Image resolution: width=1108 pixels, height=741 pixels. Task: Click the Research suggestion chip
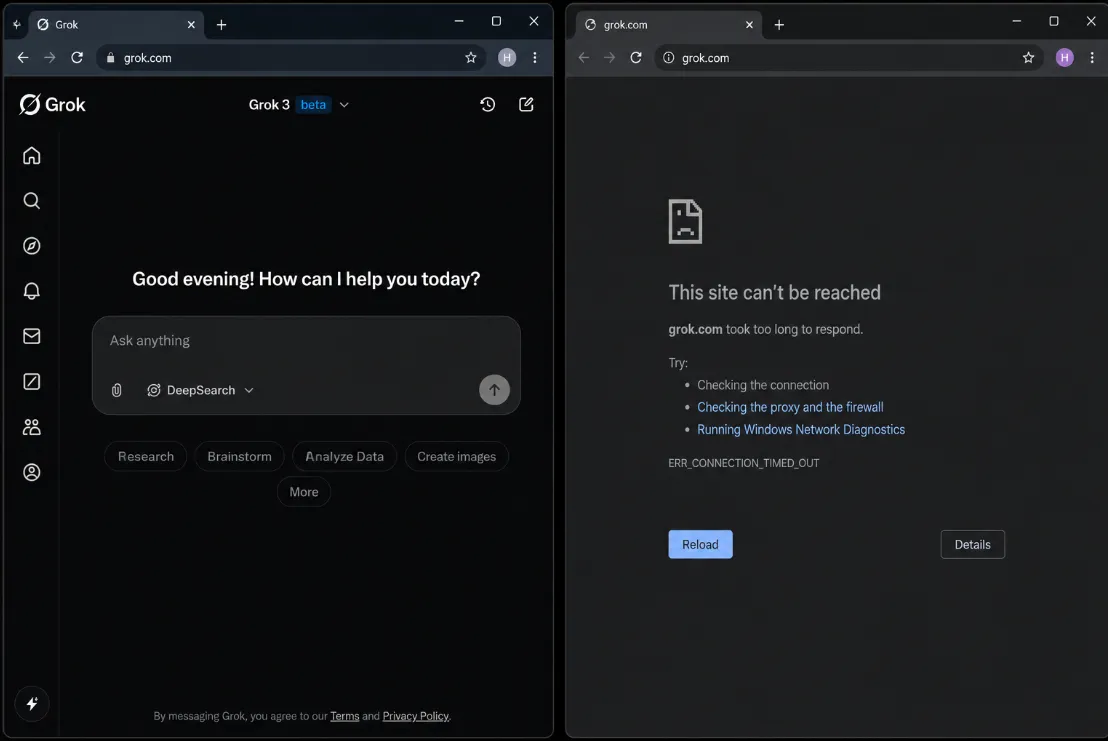[146, 456]
